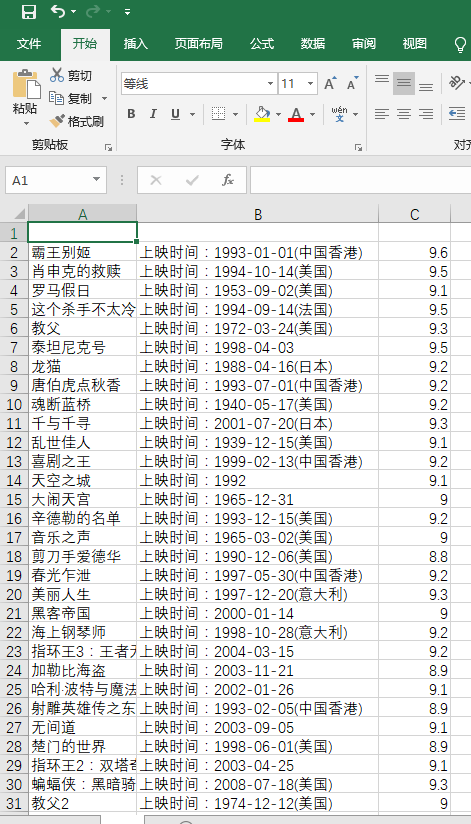
Task: Click the 复制 button
Action: (71, 98)
